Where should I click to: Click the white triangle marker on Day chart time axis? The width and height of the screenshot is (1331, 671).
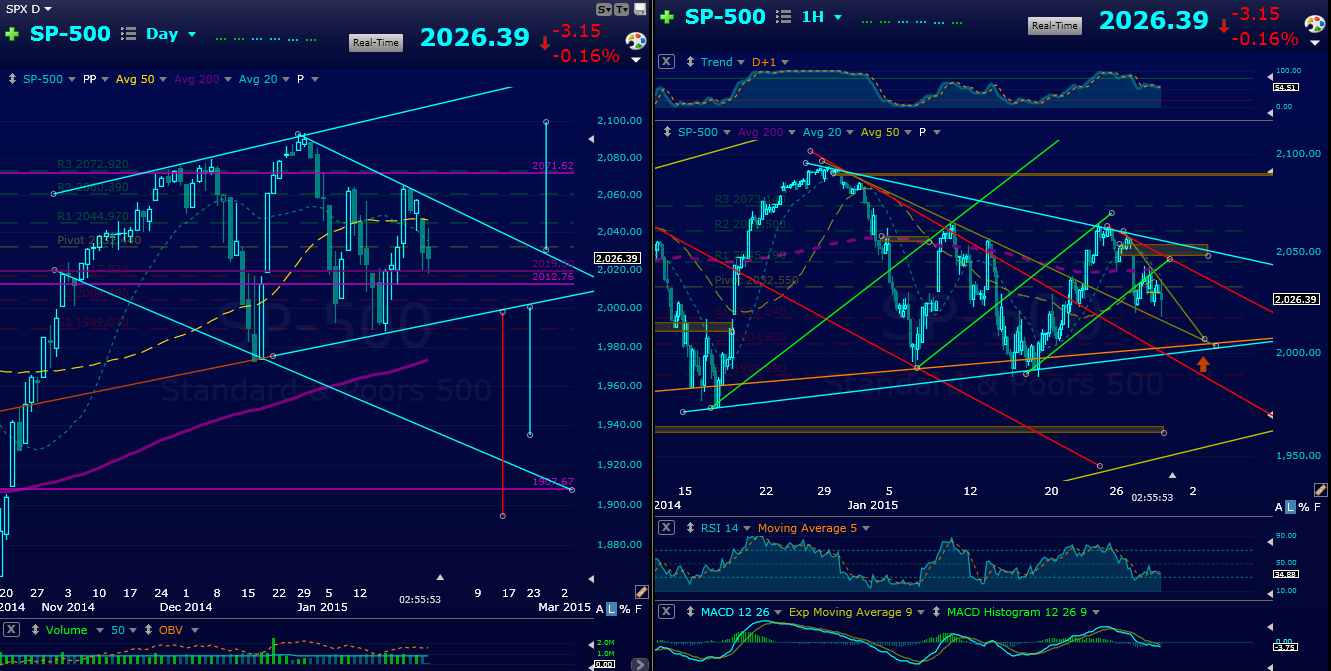coord(439,577)
